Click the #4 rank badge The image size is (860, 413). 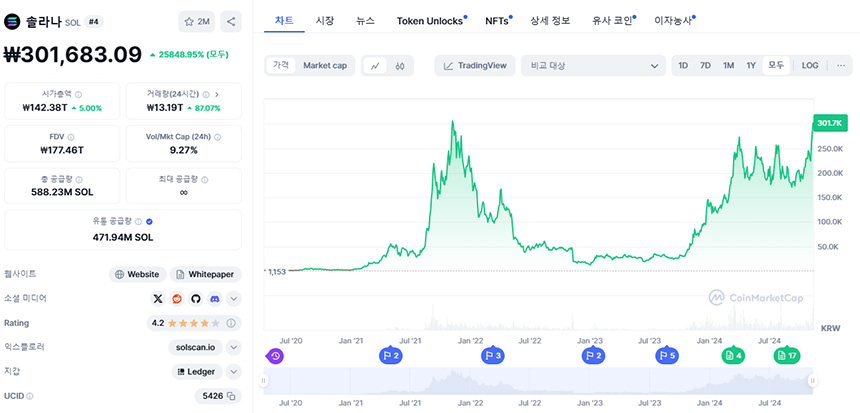(x=93, y=22)
